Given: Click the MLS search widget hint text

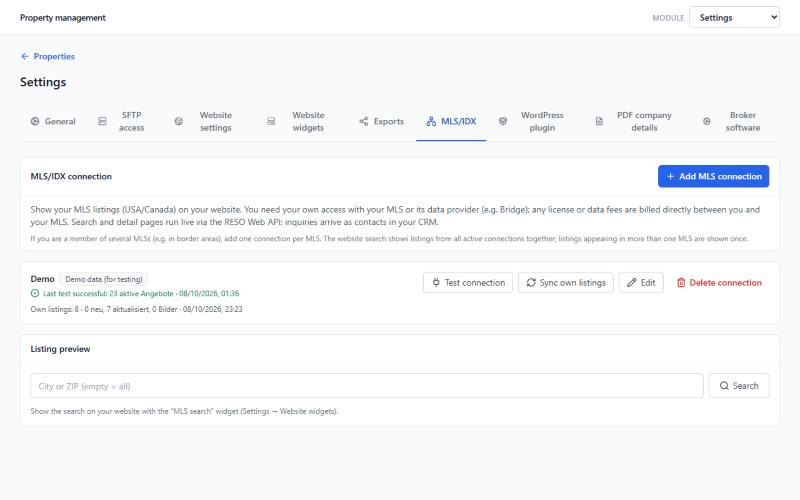Looking at the screenshot, I should pos(184,411).
